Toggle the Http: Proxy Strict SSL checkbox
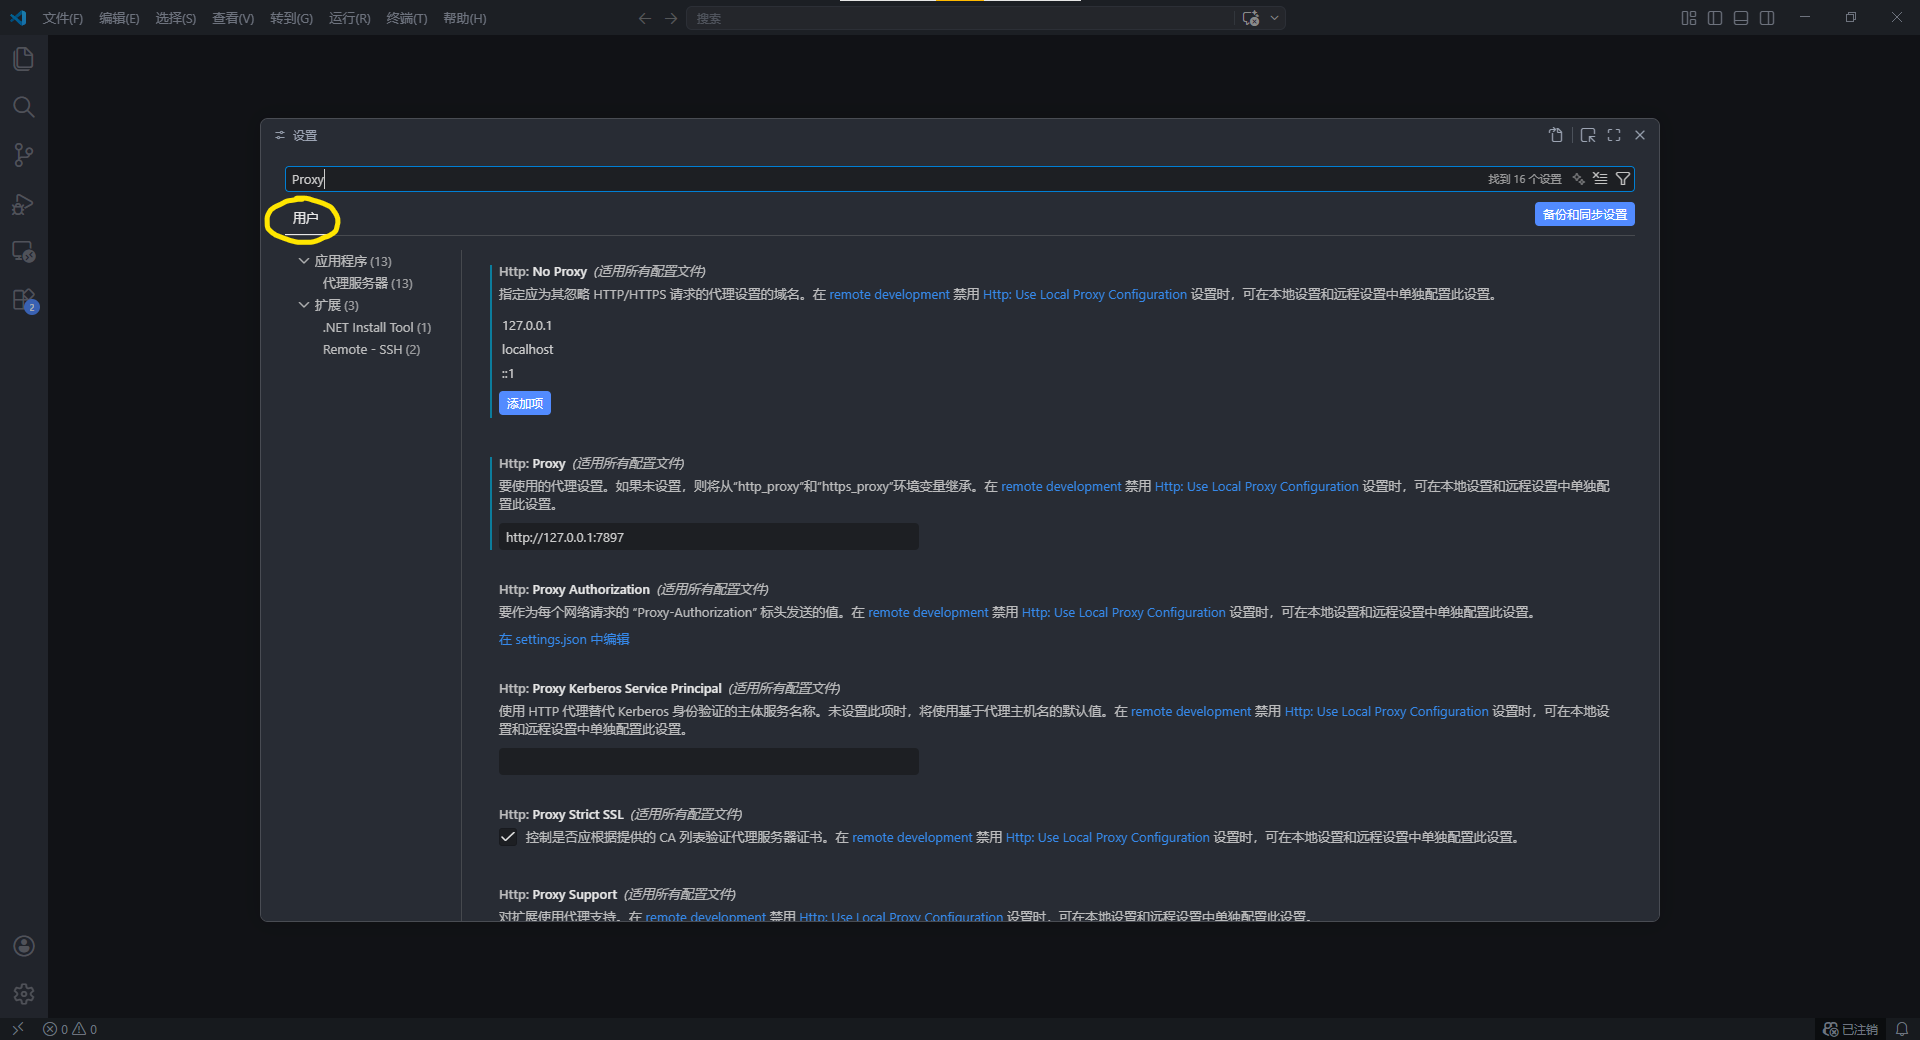Image resolution: width=1920 pixels, height=1040 pixels. coord(508,838)
